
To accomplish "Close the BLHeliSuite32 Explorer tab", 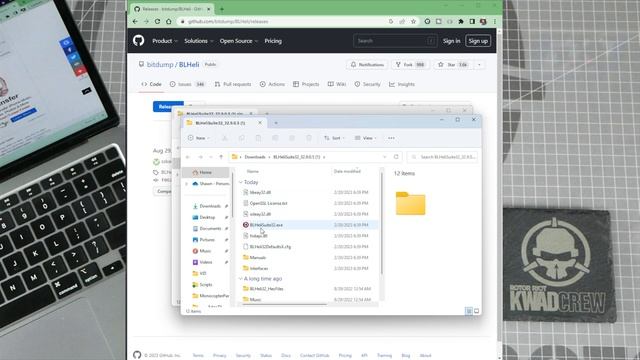I will (x=260, y=122).
